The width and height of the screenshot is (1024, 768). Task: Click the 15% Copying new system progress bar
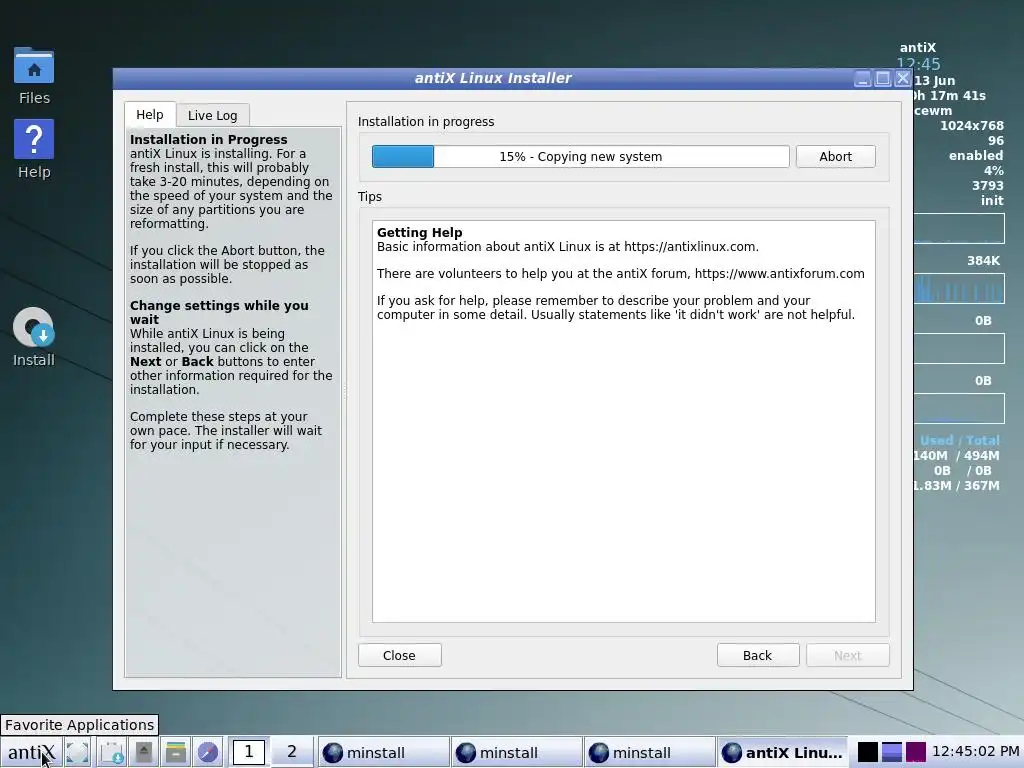click(581, 157)
